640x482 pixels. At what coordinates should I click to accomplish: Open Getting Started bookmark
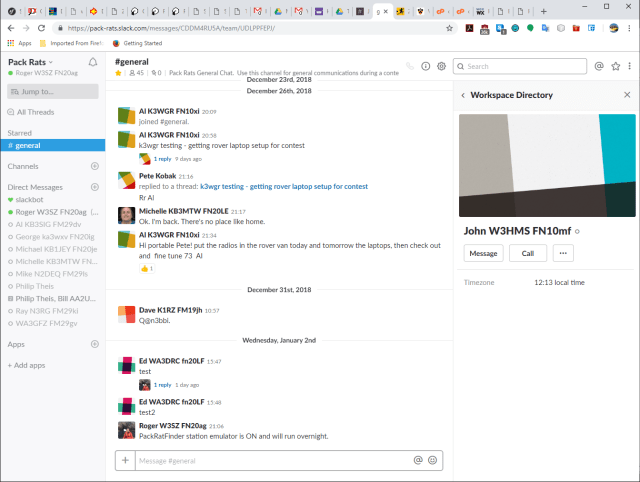click(138, 43)
